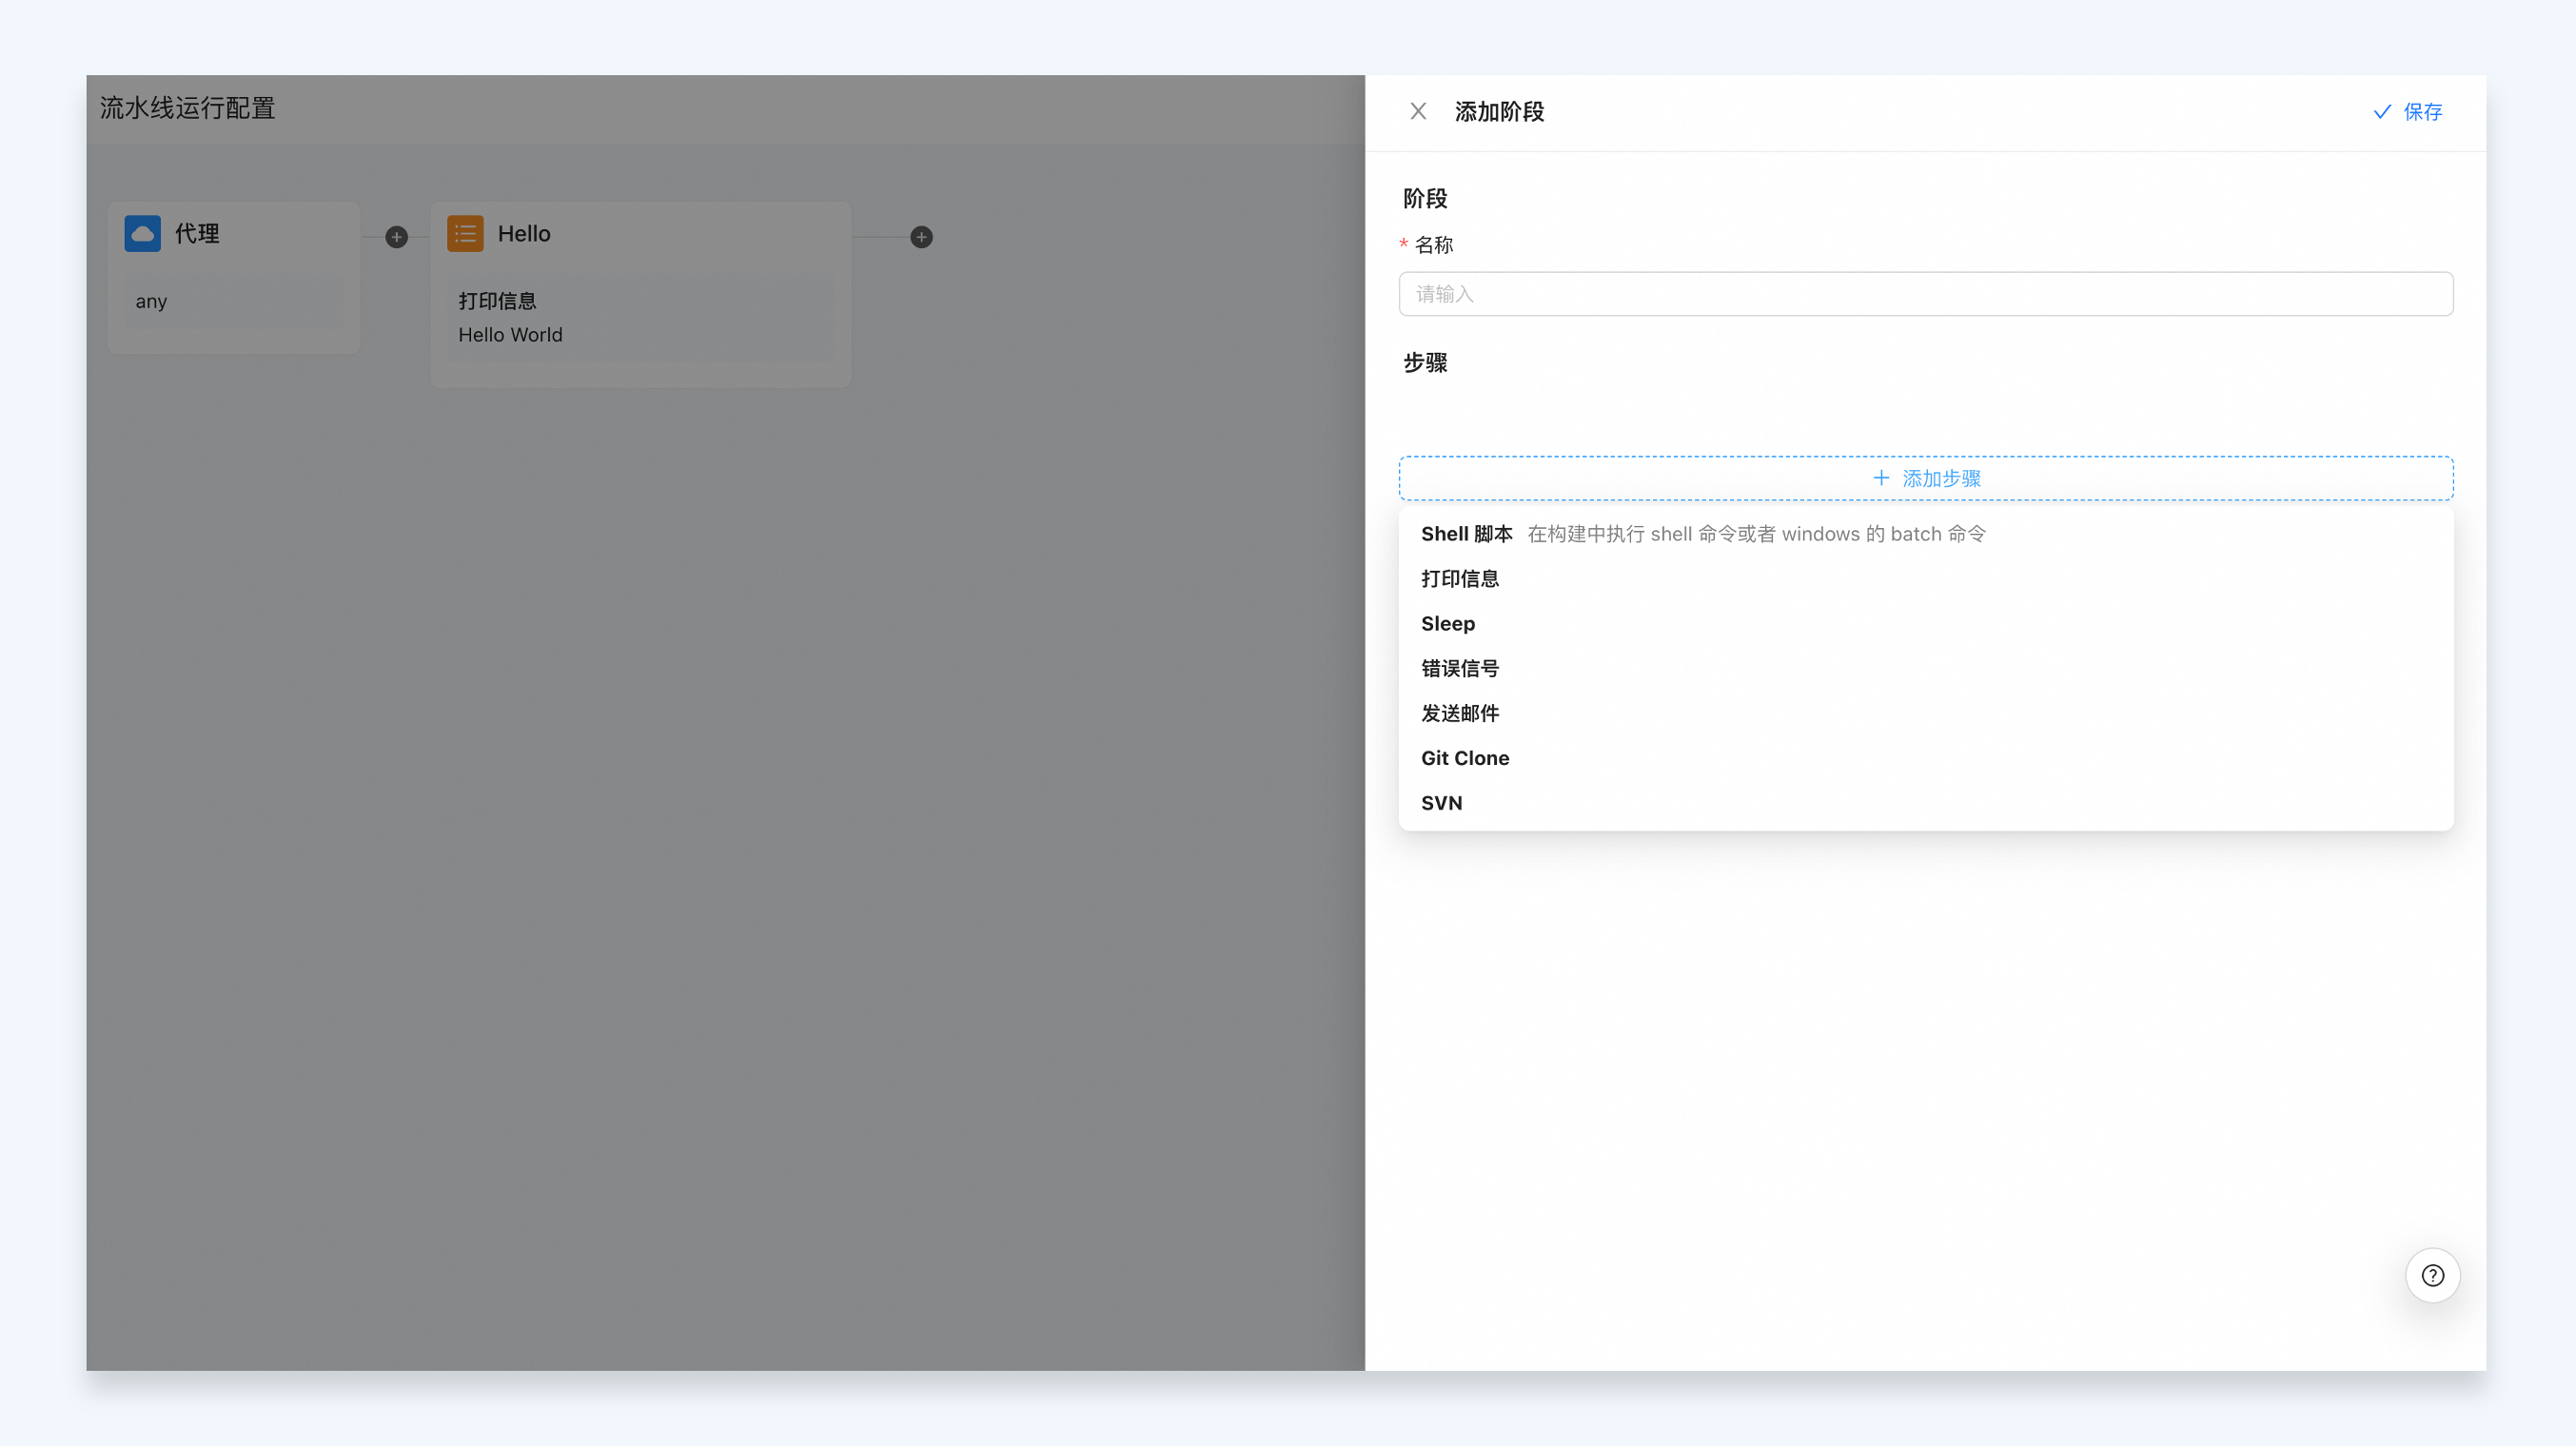2576x1446 pixels.
Task: Click the 代理 card title
Action: [x=197, y=234]
